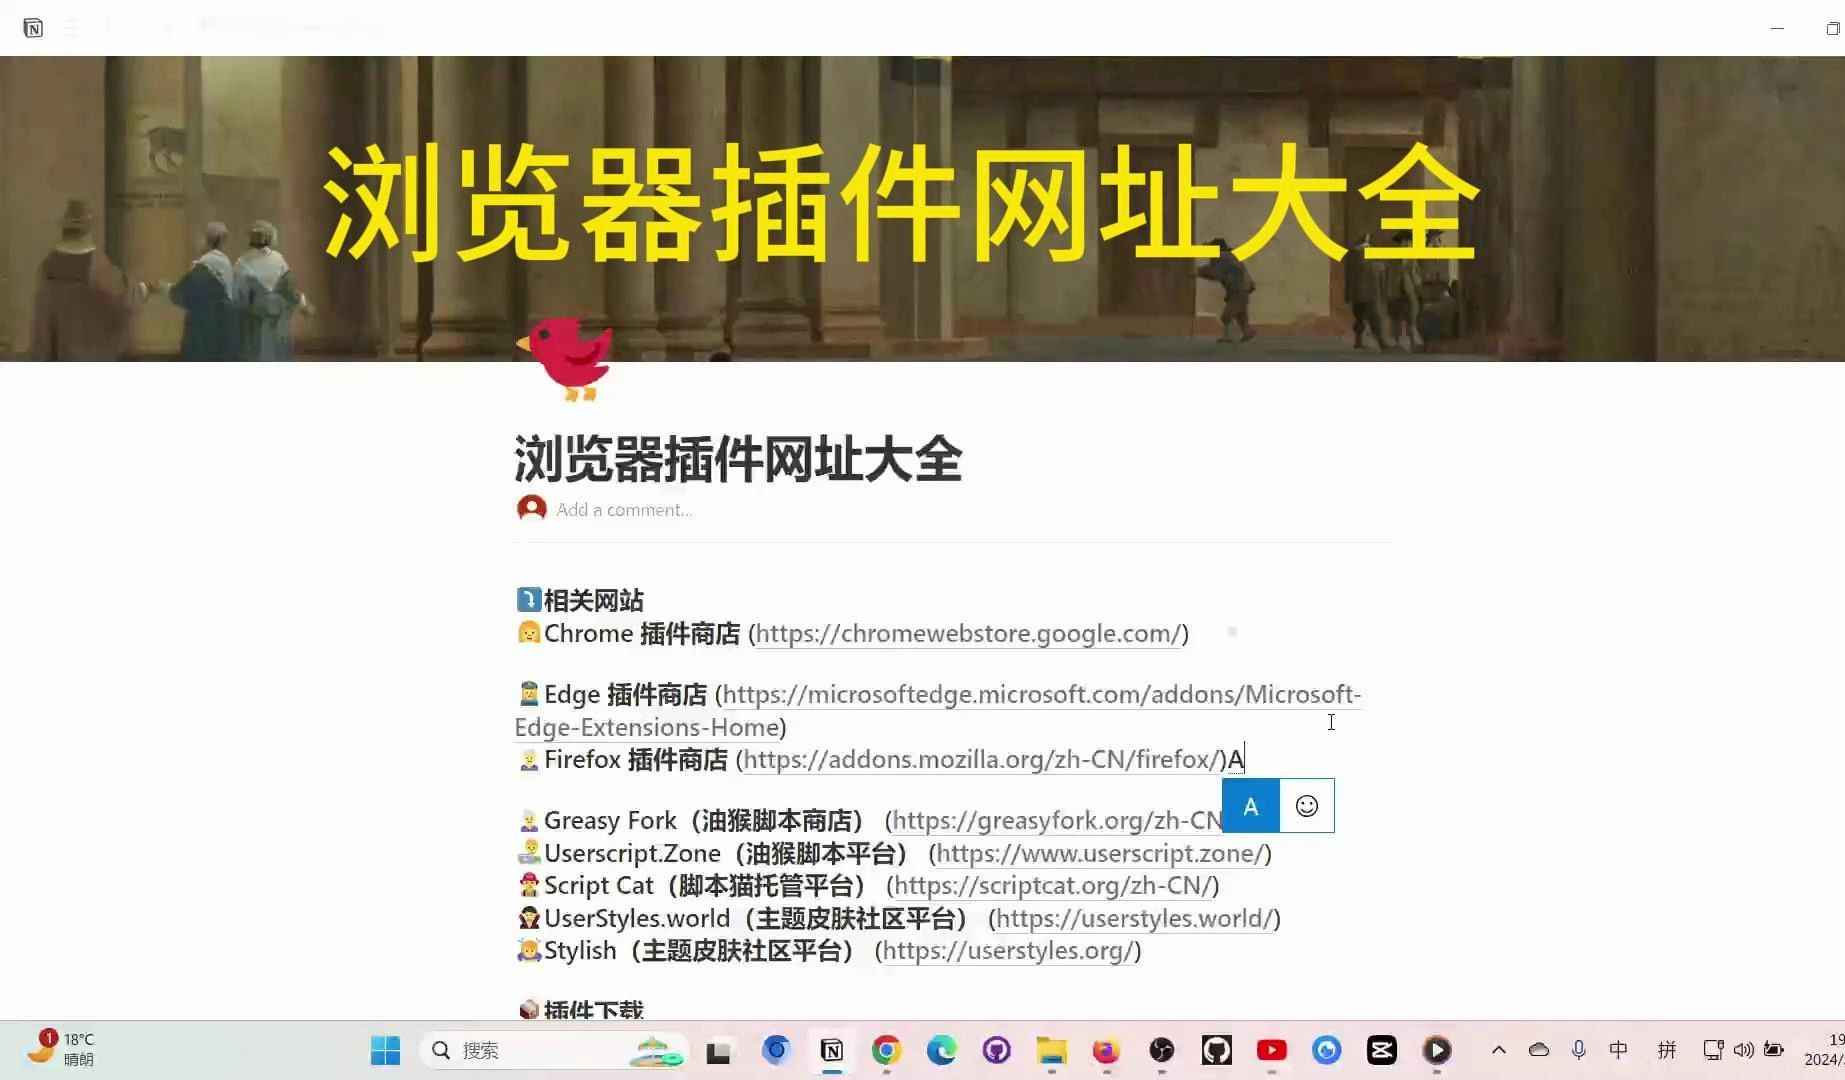Viewport: 1845px width, 1080px height.
Task: Open CapCut from the taskbar
Action: 1381,1050
